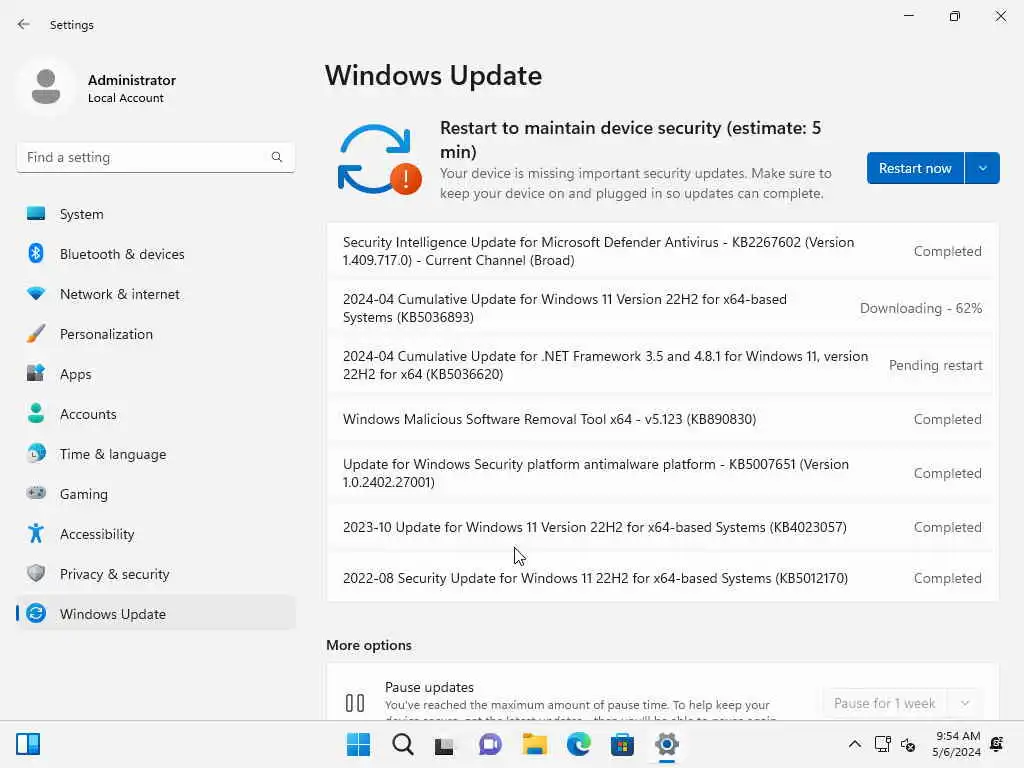Open File Explorer from taskbar

534,744
